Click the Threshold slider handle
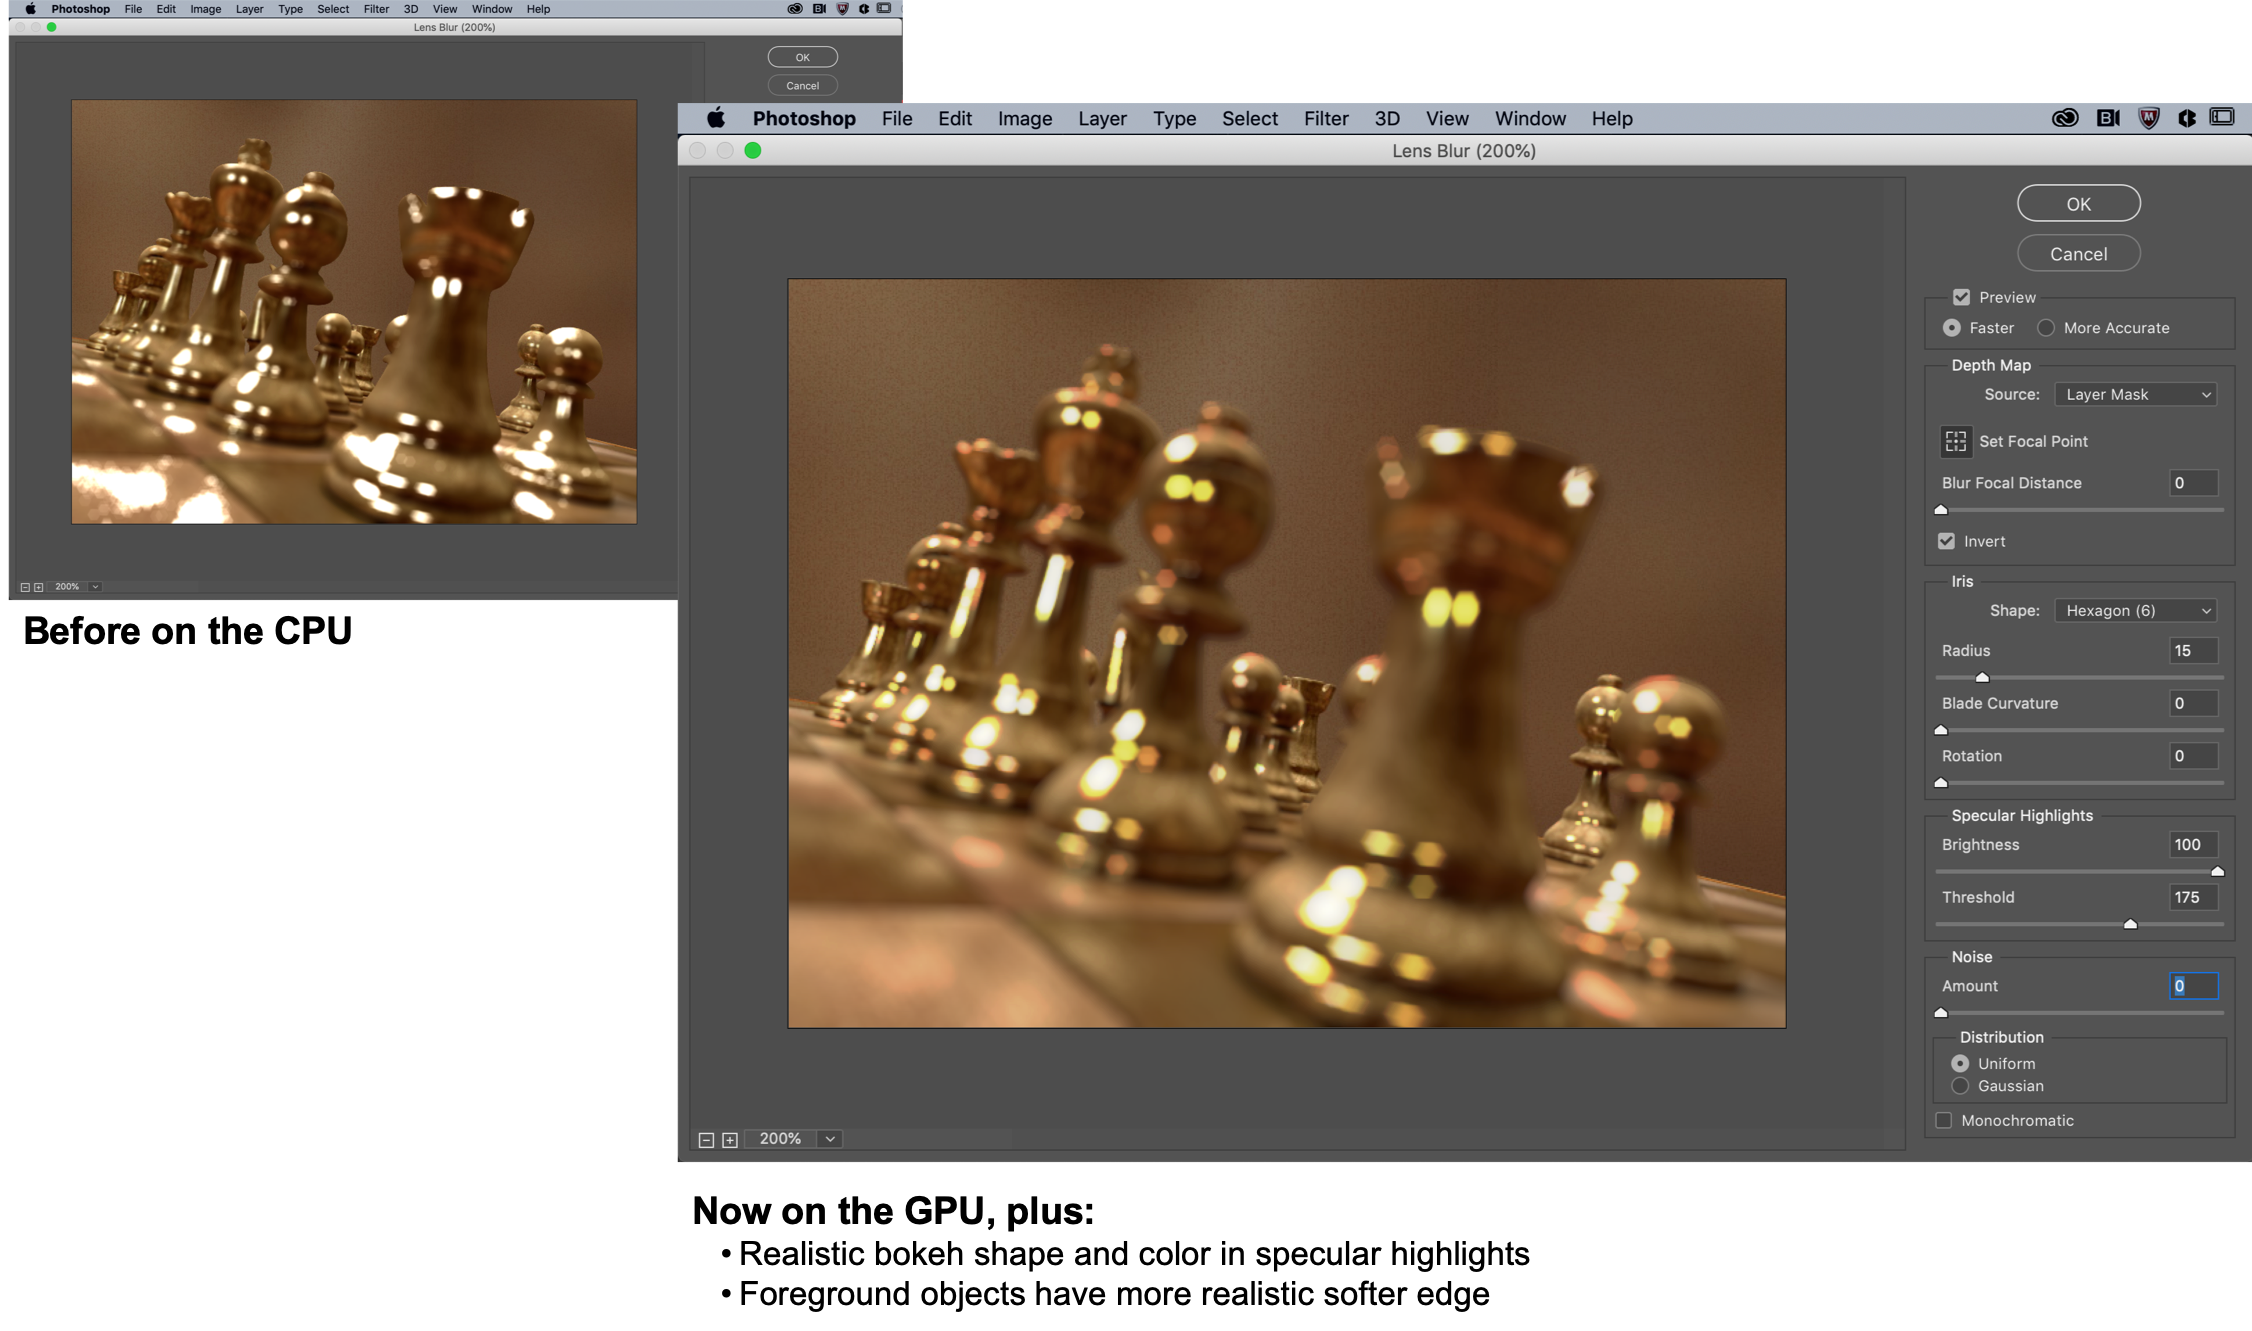2252x1331 pixels. click(2130, 924)
